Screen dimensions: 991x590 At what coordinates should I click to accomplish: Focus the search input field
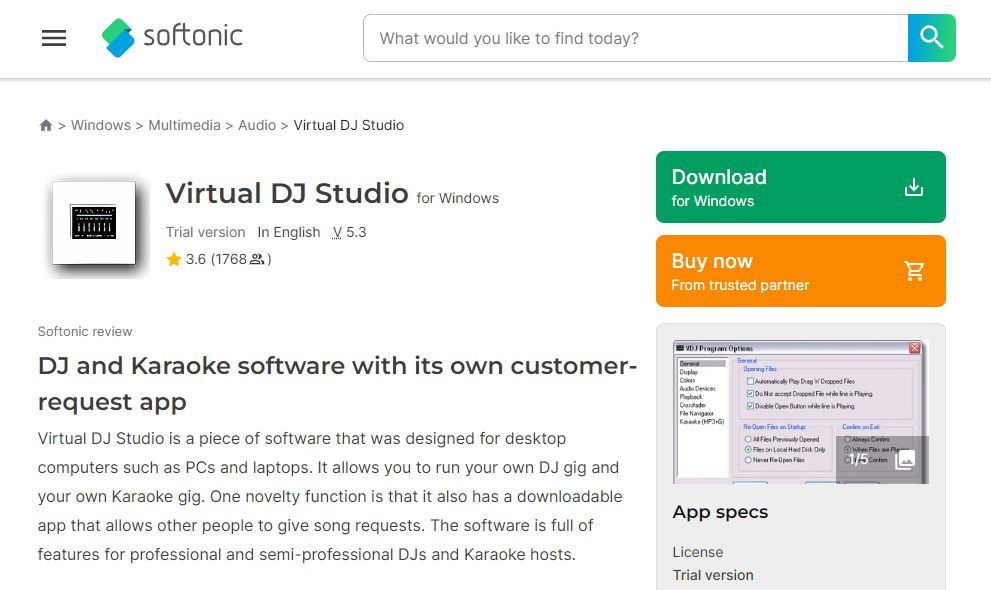[636, 38]
